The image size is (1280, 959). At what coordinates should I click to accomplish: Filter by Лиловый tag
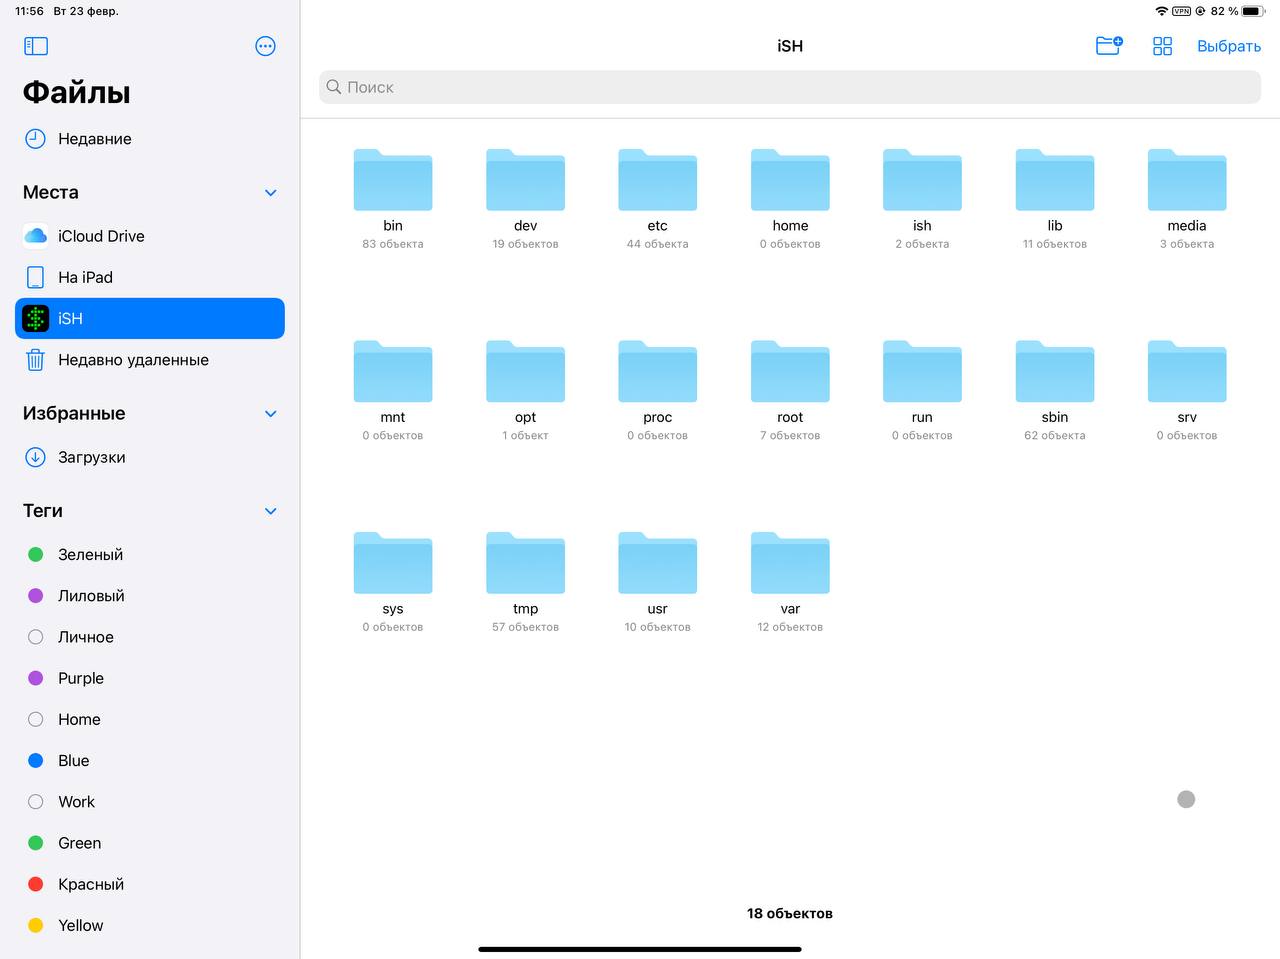point(150,595)
